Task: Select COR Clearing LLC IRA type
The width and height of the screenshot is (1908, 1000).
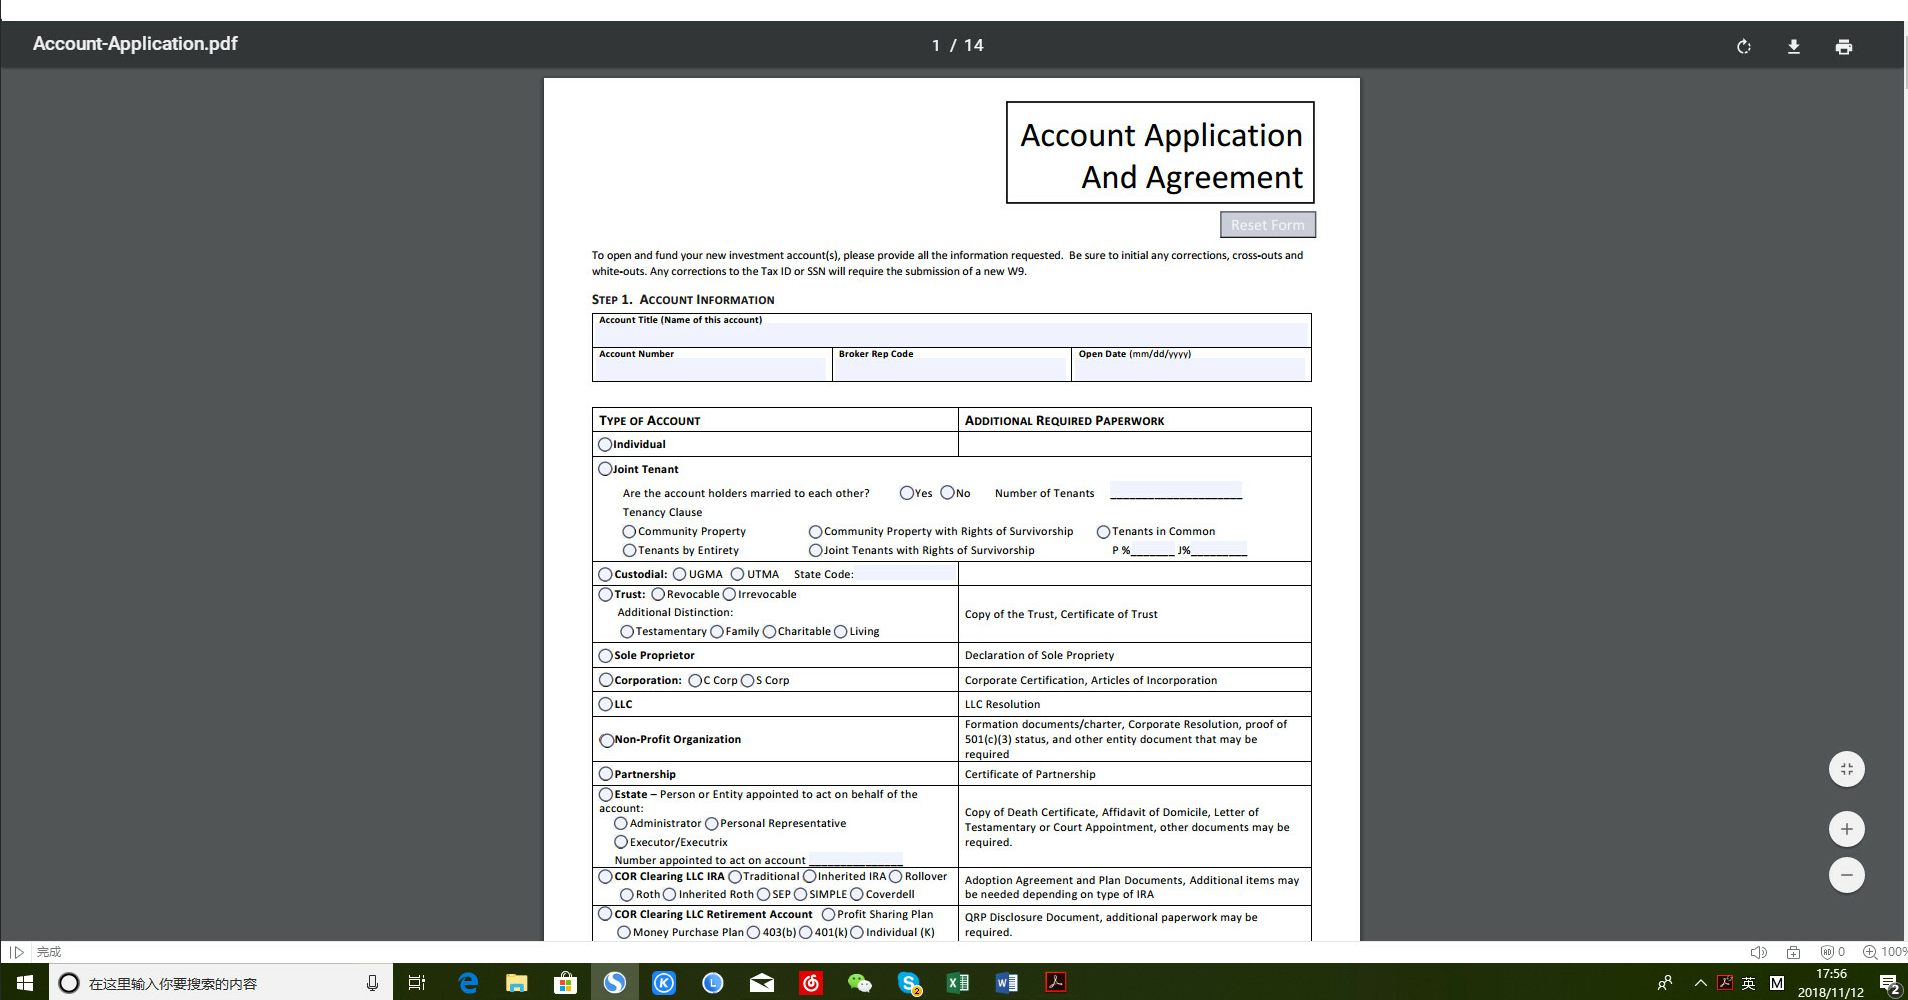Action: pyautogui.click(x=605, y=877)
